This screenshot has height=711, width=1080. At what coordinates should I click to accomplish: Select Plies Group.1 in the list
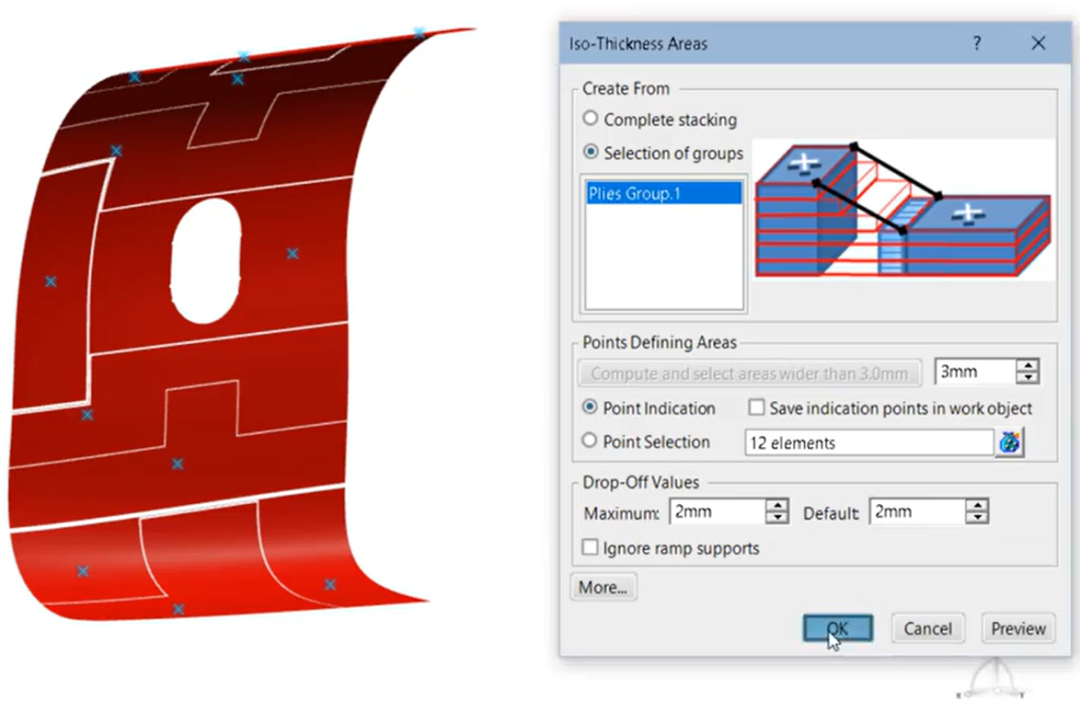[664, 194]
